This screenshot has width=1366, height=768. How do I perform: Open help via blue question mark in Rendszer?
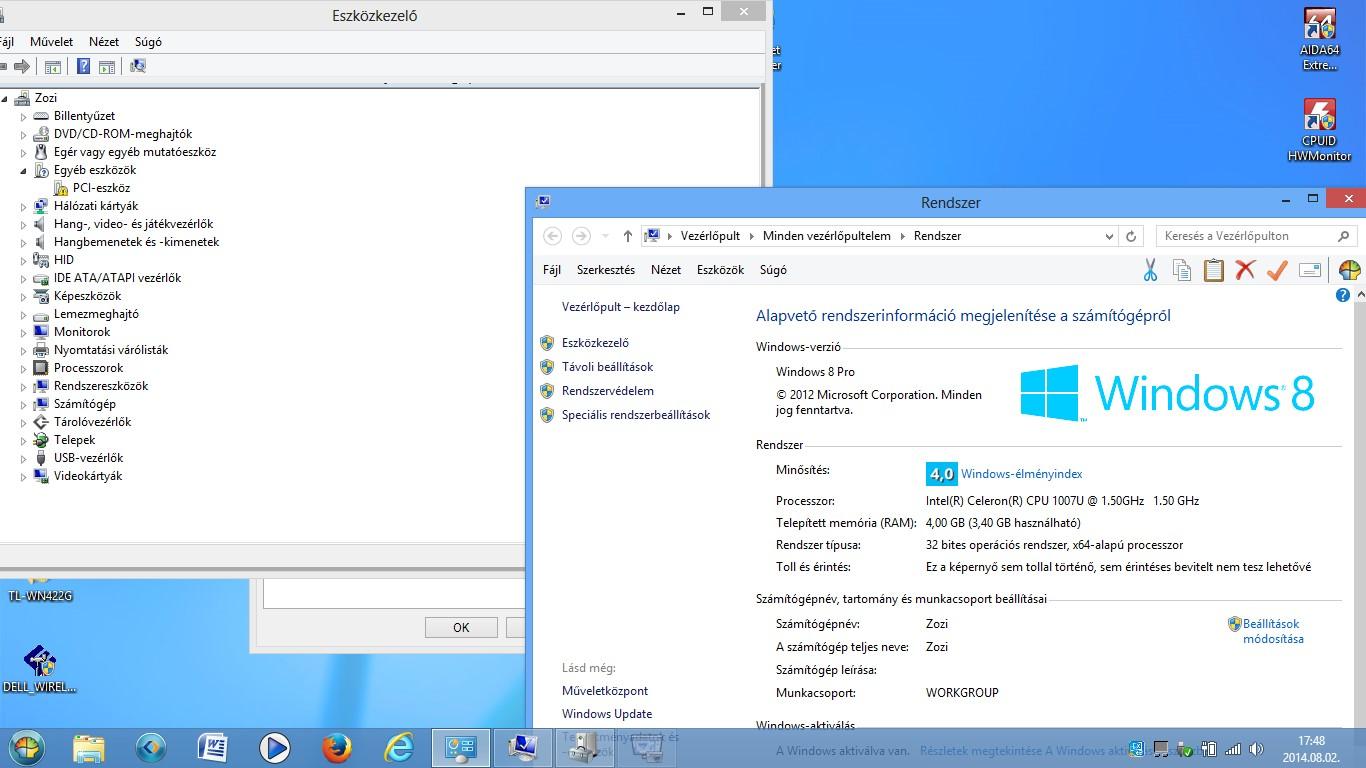1343,295
